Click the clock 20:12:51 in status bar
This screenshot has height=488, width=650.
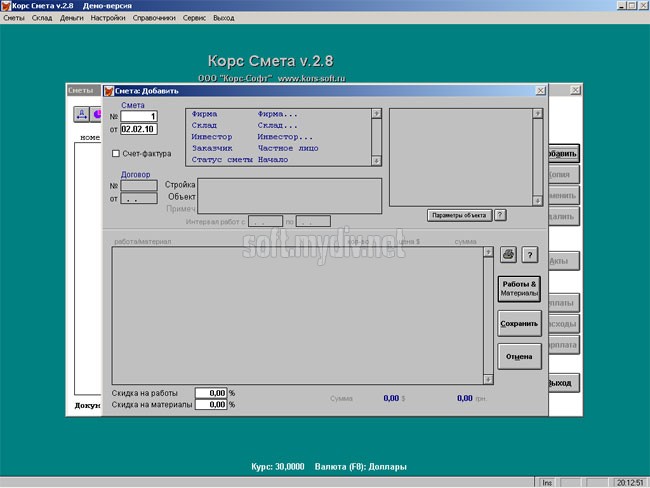click(630, 483)
